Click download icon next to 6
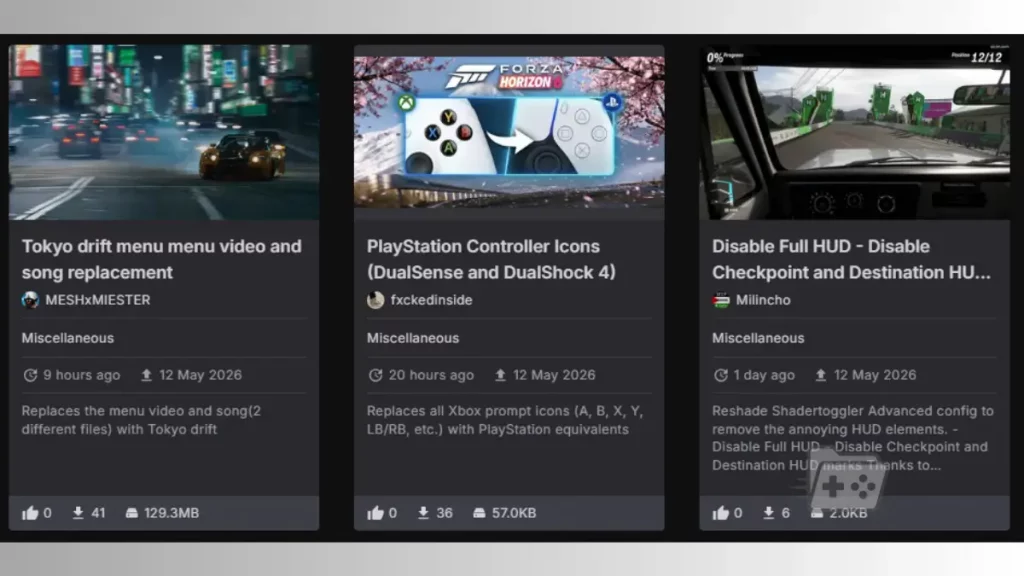 [769, 513]
